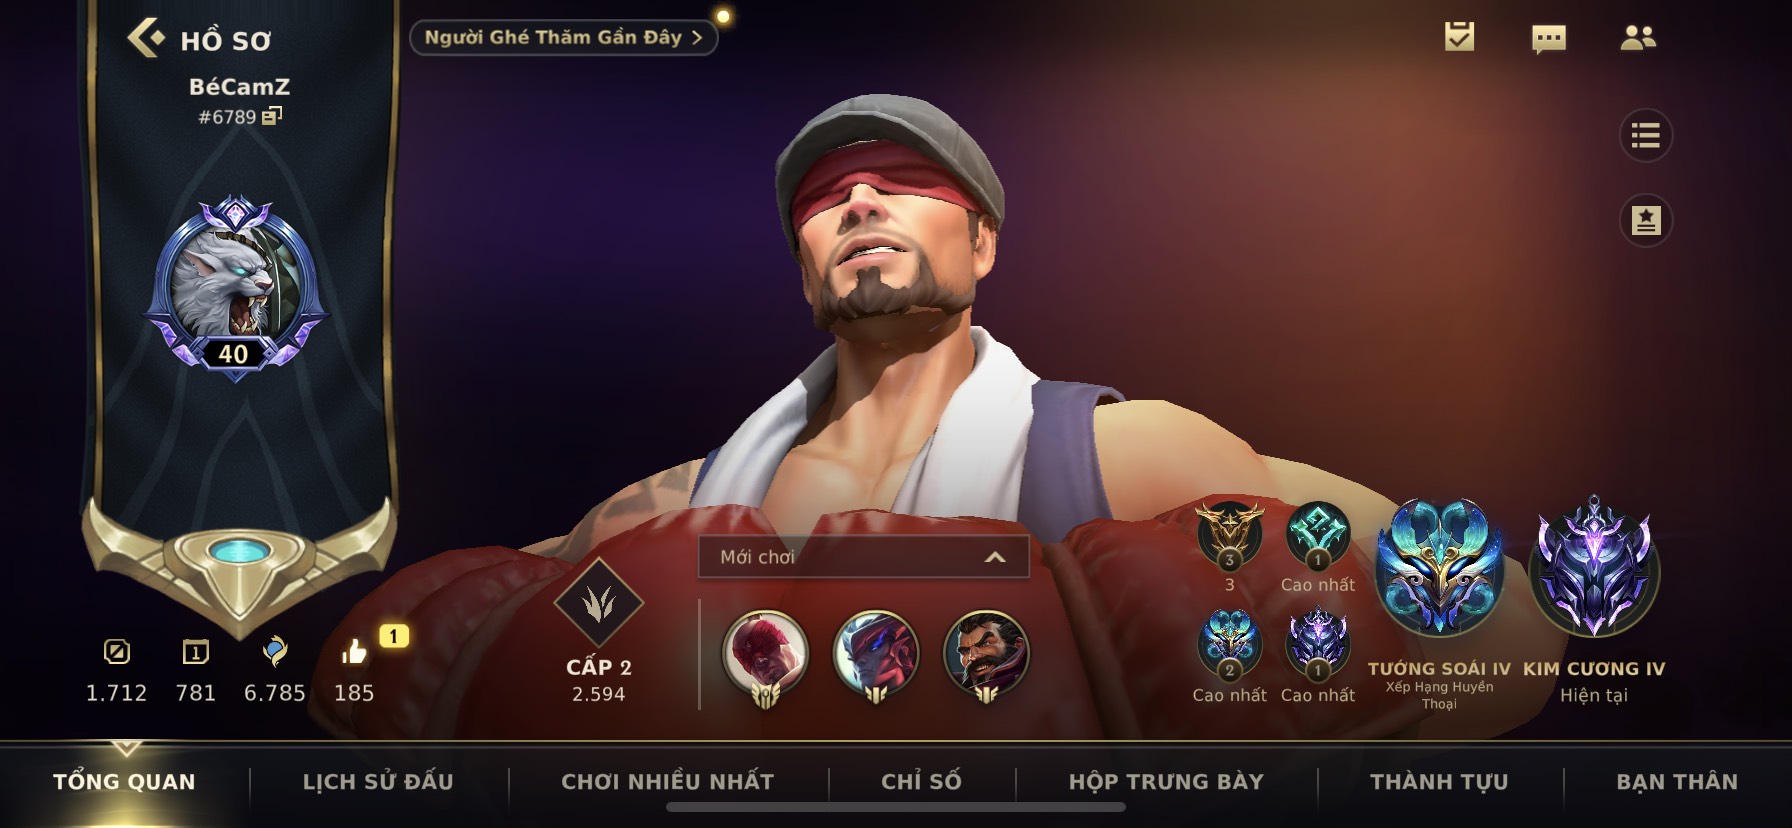Viewport: 1792px width, 828px height.
Task: Select the third champion portrait
Action: click(x=986, y=656)
